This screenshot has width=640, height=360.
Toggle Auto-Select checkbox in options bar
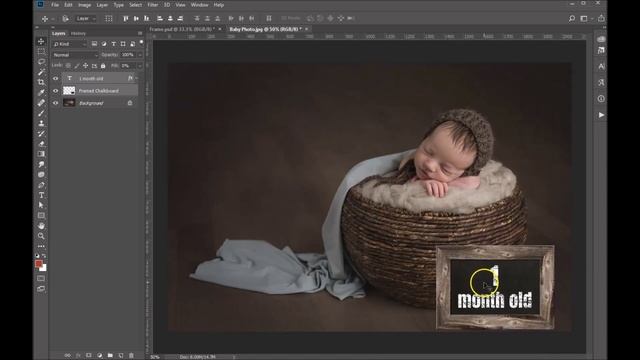(65, 18)
